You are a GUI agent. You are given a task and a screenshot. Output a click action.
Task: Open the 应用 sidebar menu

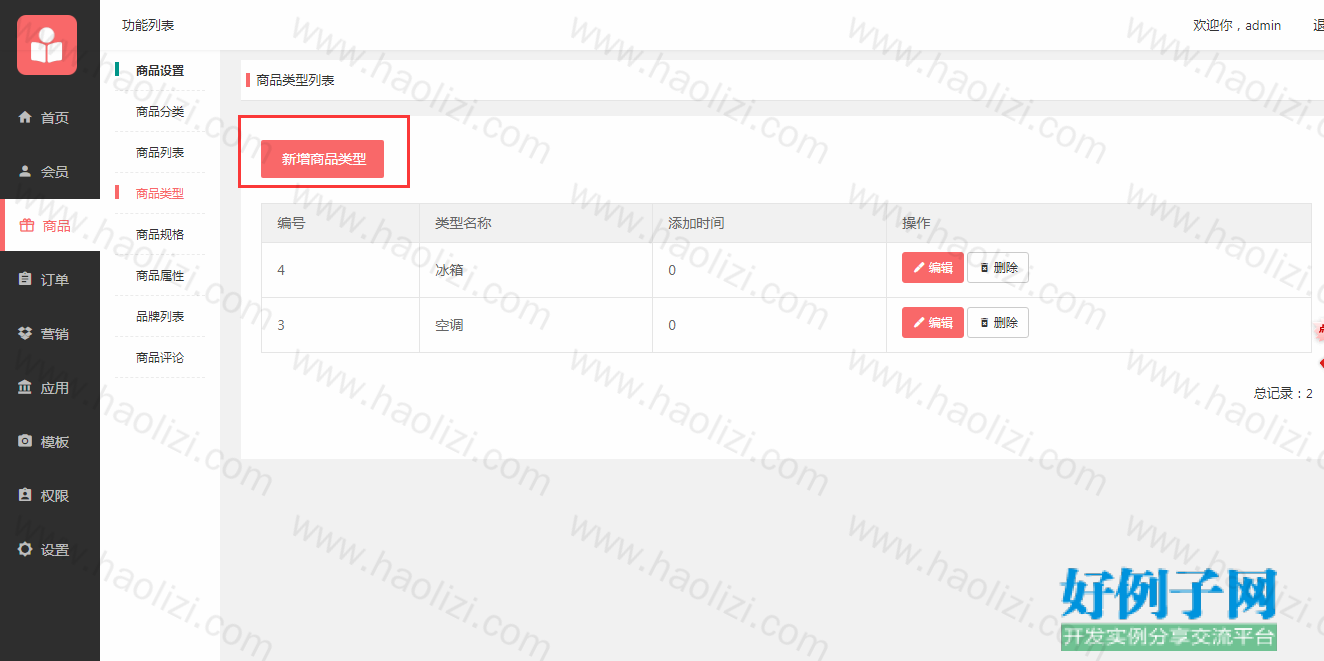point(50,387)
